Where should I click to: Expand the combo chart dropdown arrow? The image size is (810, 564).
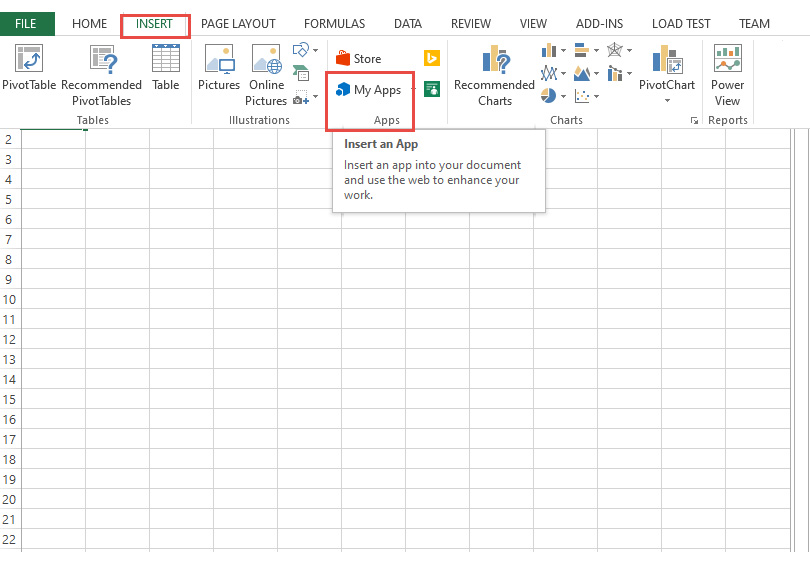coord(629,73)
